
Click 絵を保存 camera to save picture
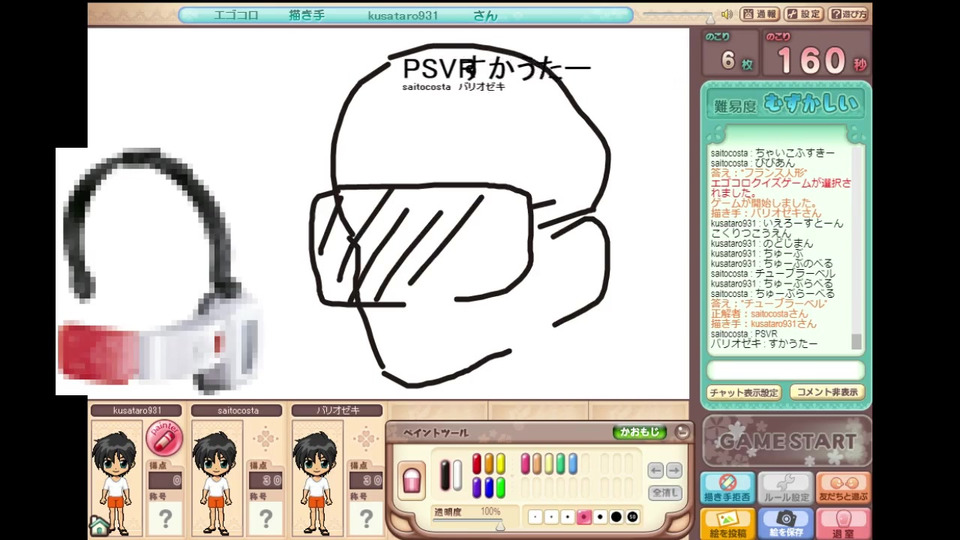[786, 524]
